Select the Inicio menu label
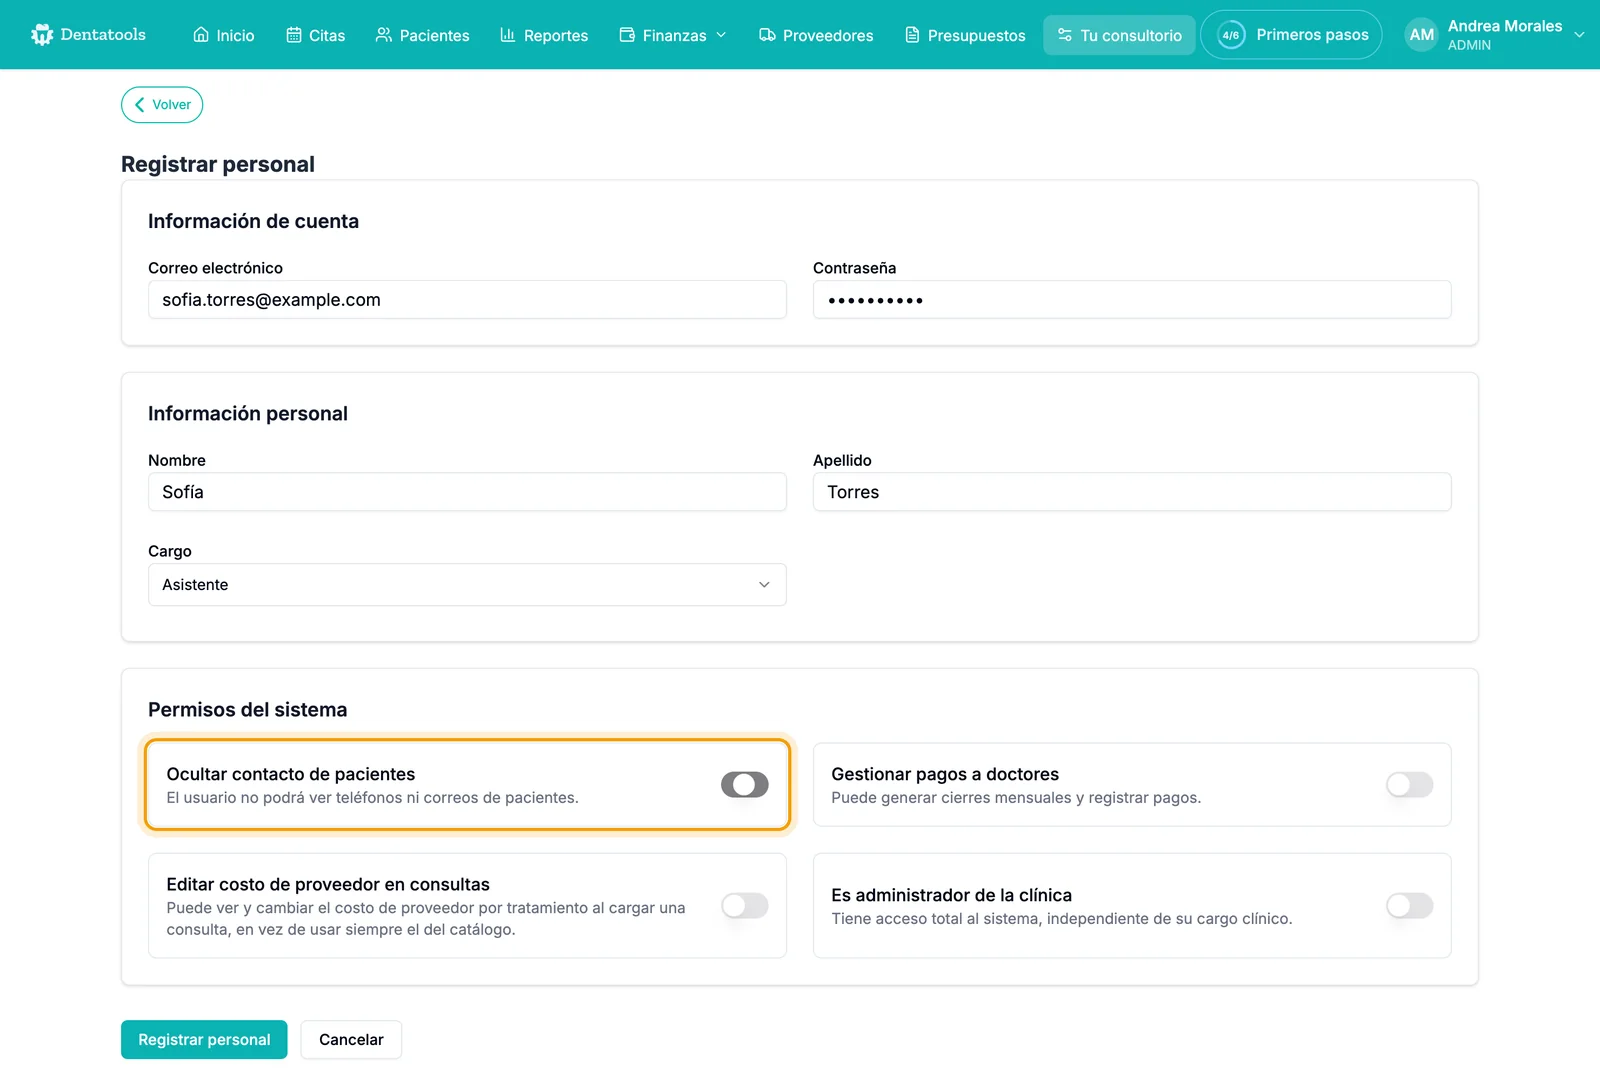The image size is (1600, 1085). tap(236, 35)
